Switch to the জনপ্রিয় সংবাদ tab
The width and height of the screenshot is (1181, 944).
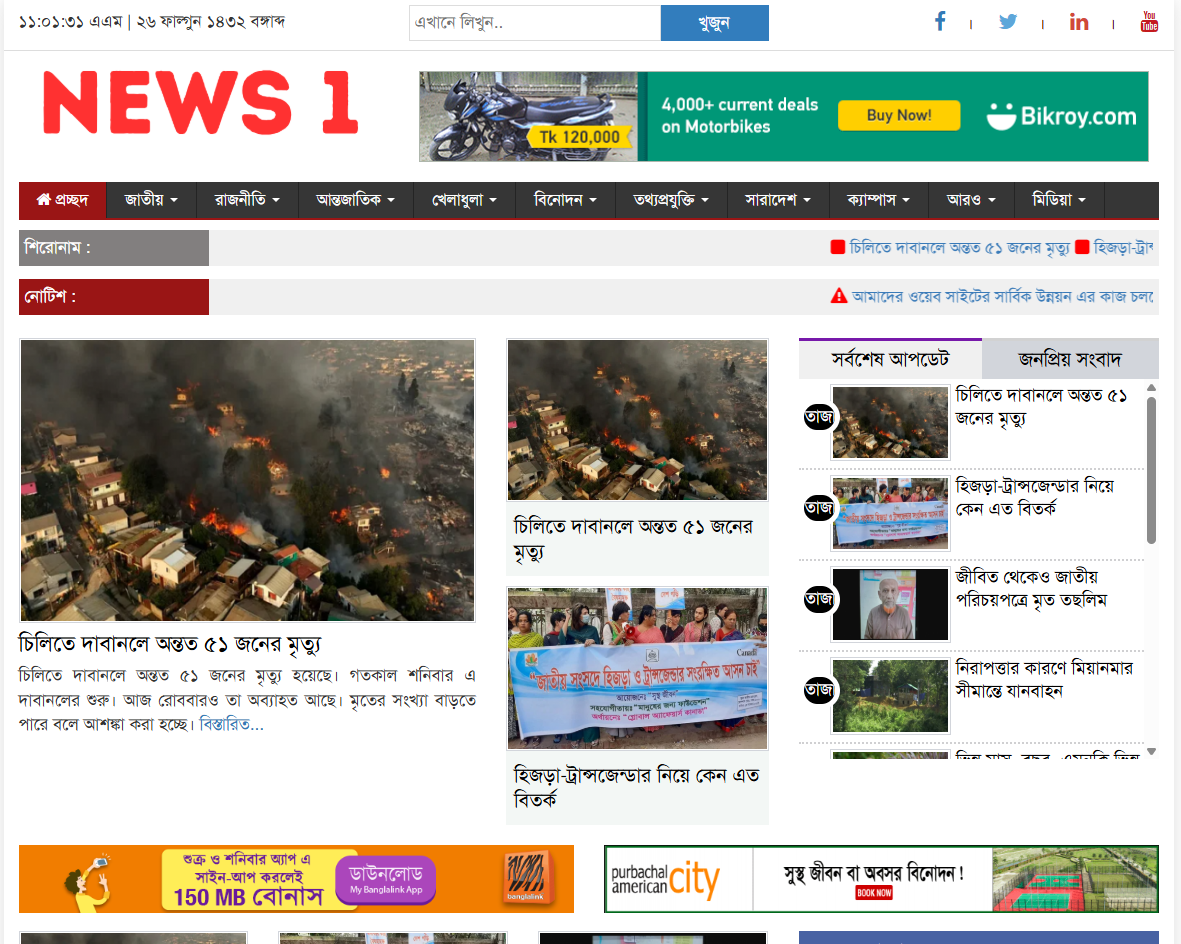tap(1070, 359)
